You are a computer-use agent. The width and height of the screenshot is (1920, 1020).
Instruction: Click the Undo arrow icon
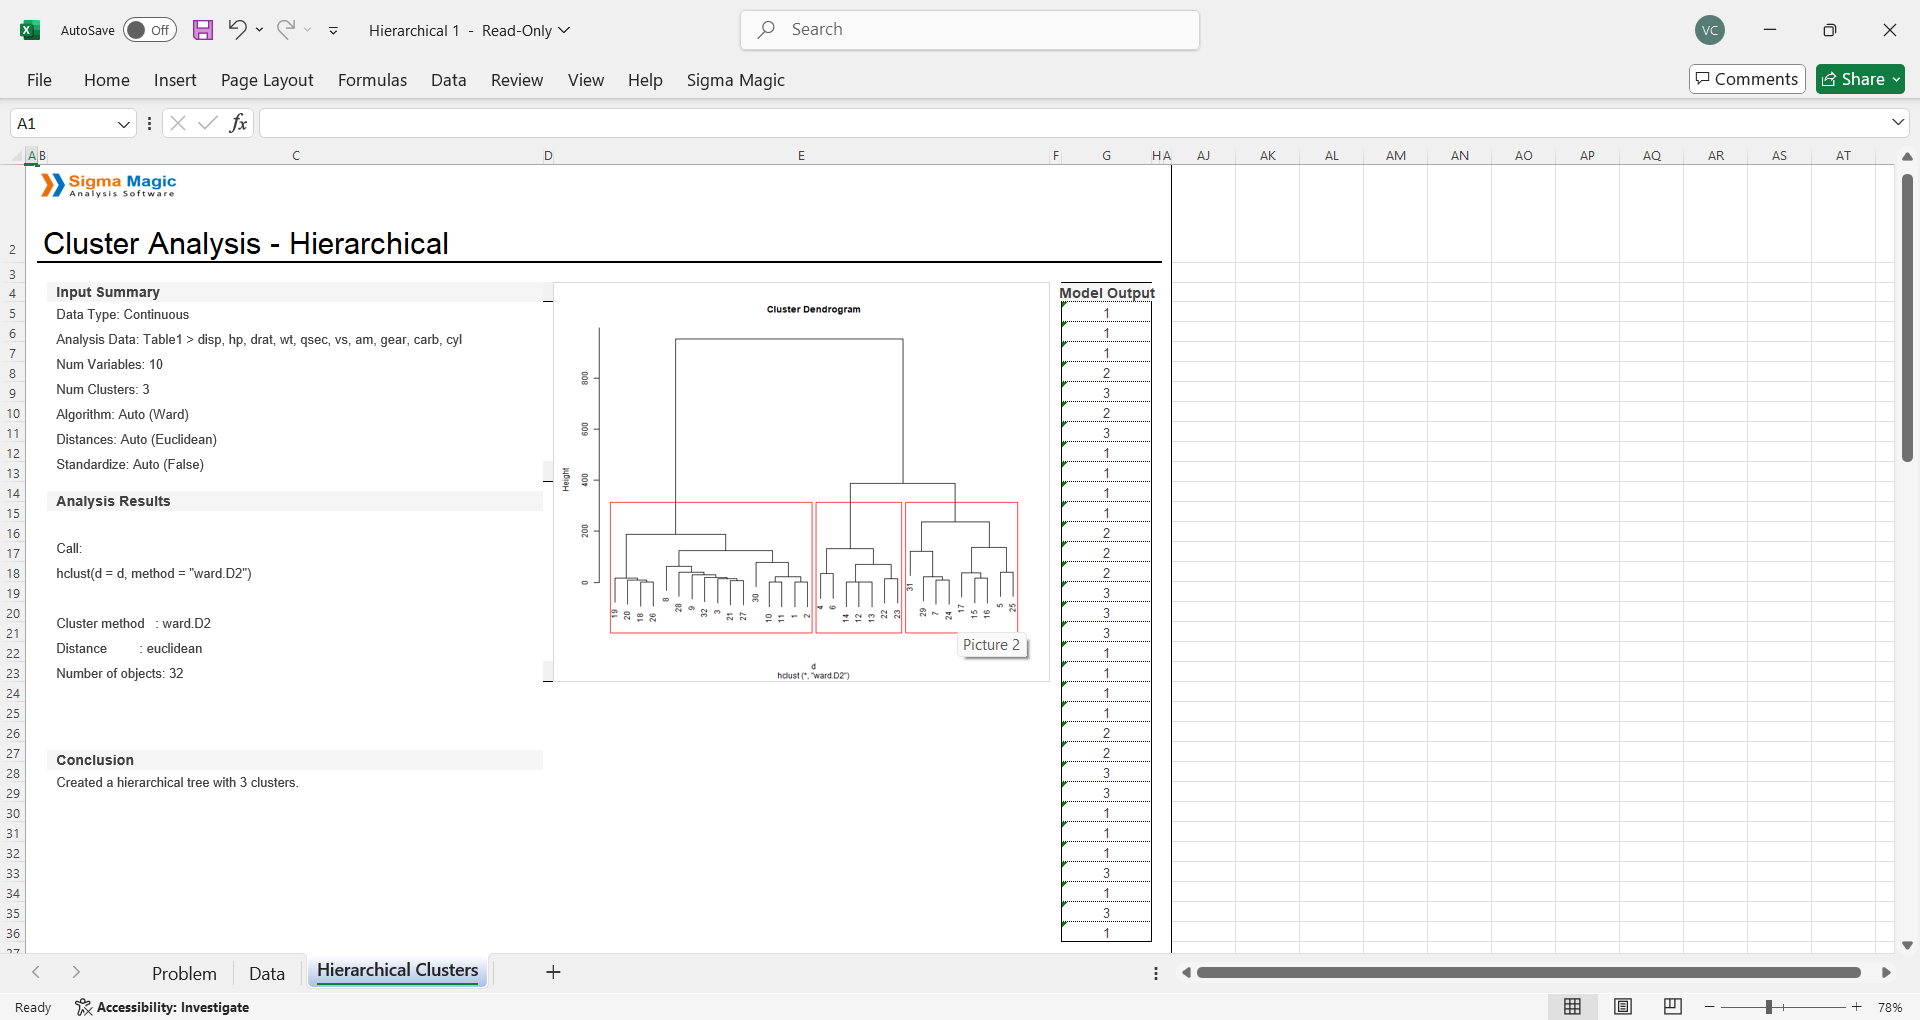[x=237, y=30]
